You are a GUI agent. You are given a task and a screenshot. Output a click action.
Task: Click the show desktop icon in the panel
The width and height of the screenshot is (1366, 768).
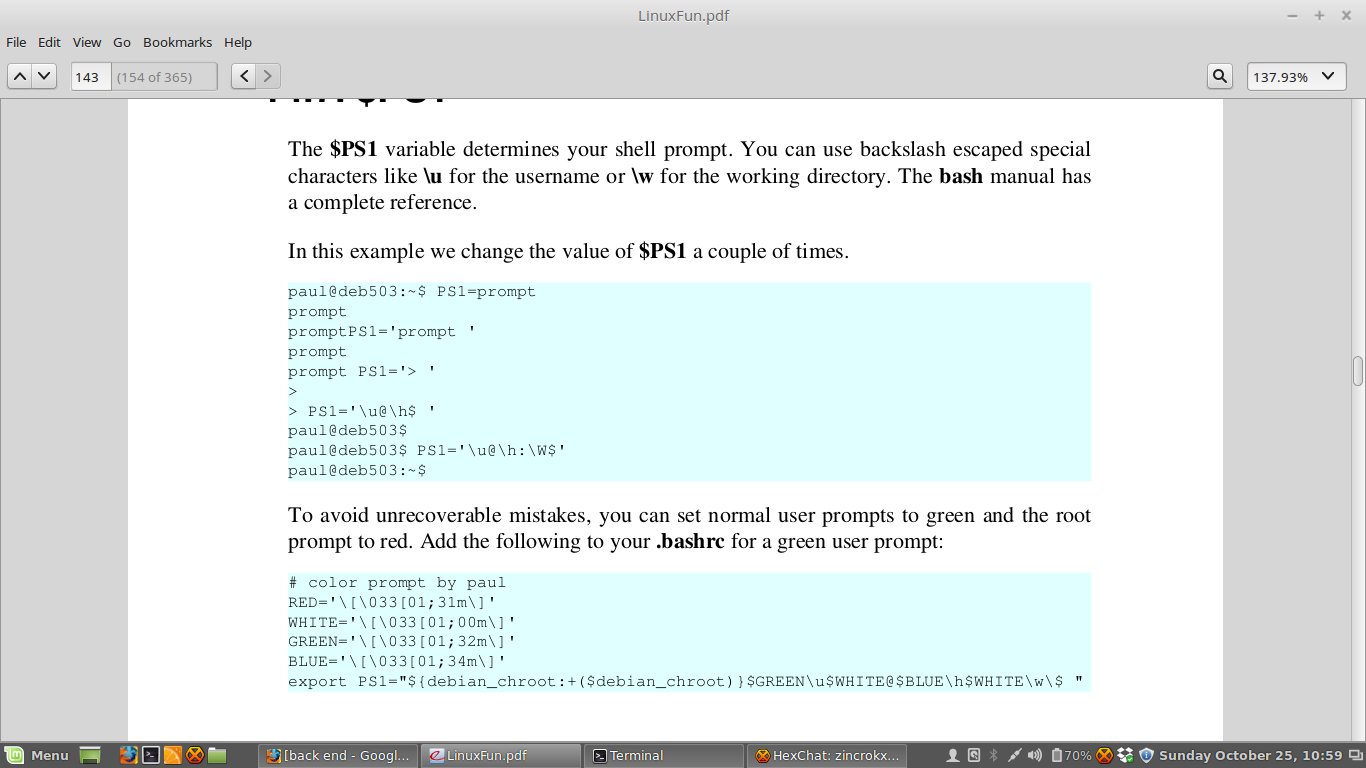[x=90, y=755]
